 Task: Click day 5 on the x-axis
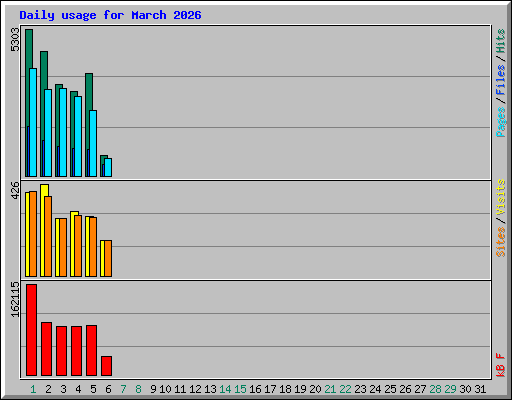(x=93, y=389)
